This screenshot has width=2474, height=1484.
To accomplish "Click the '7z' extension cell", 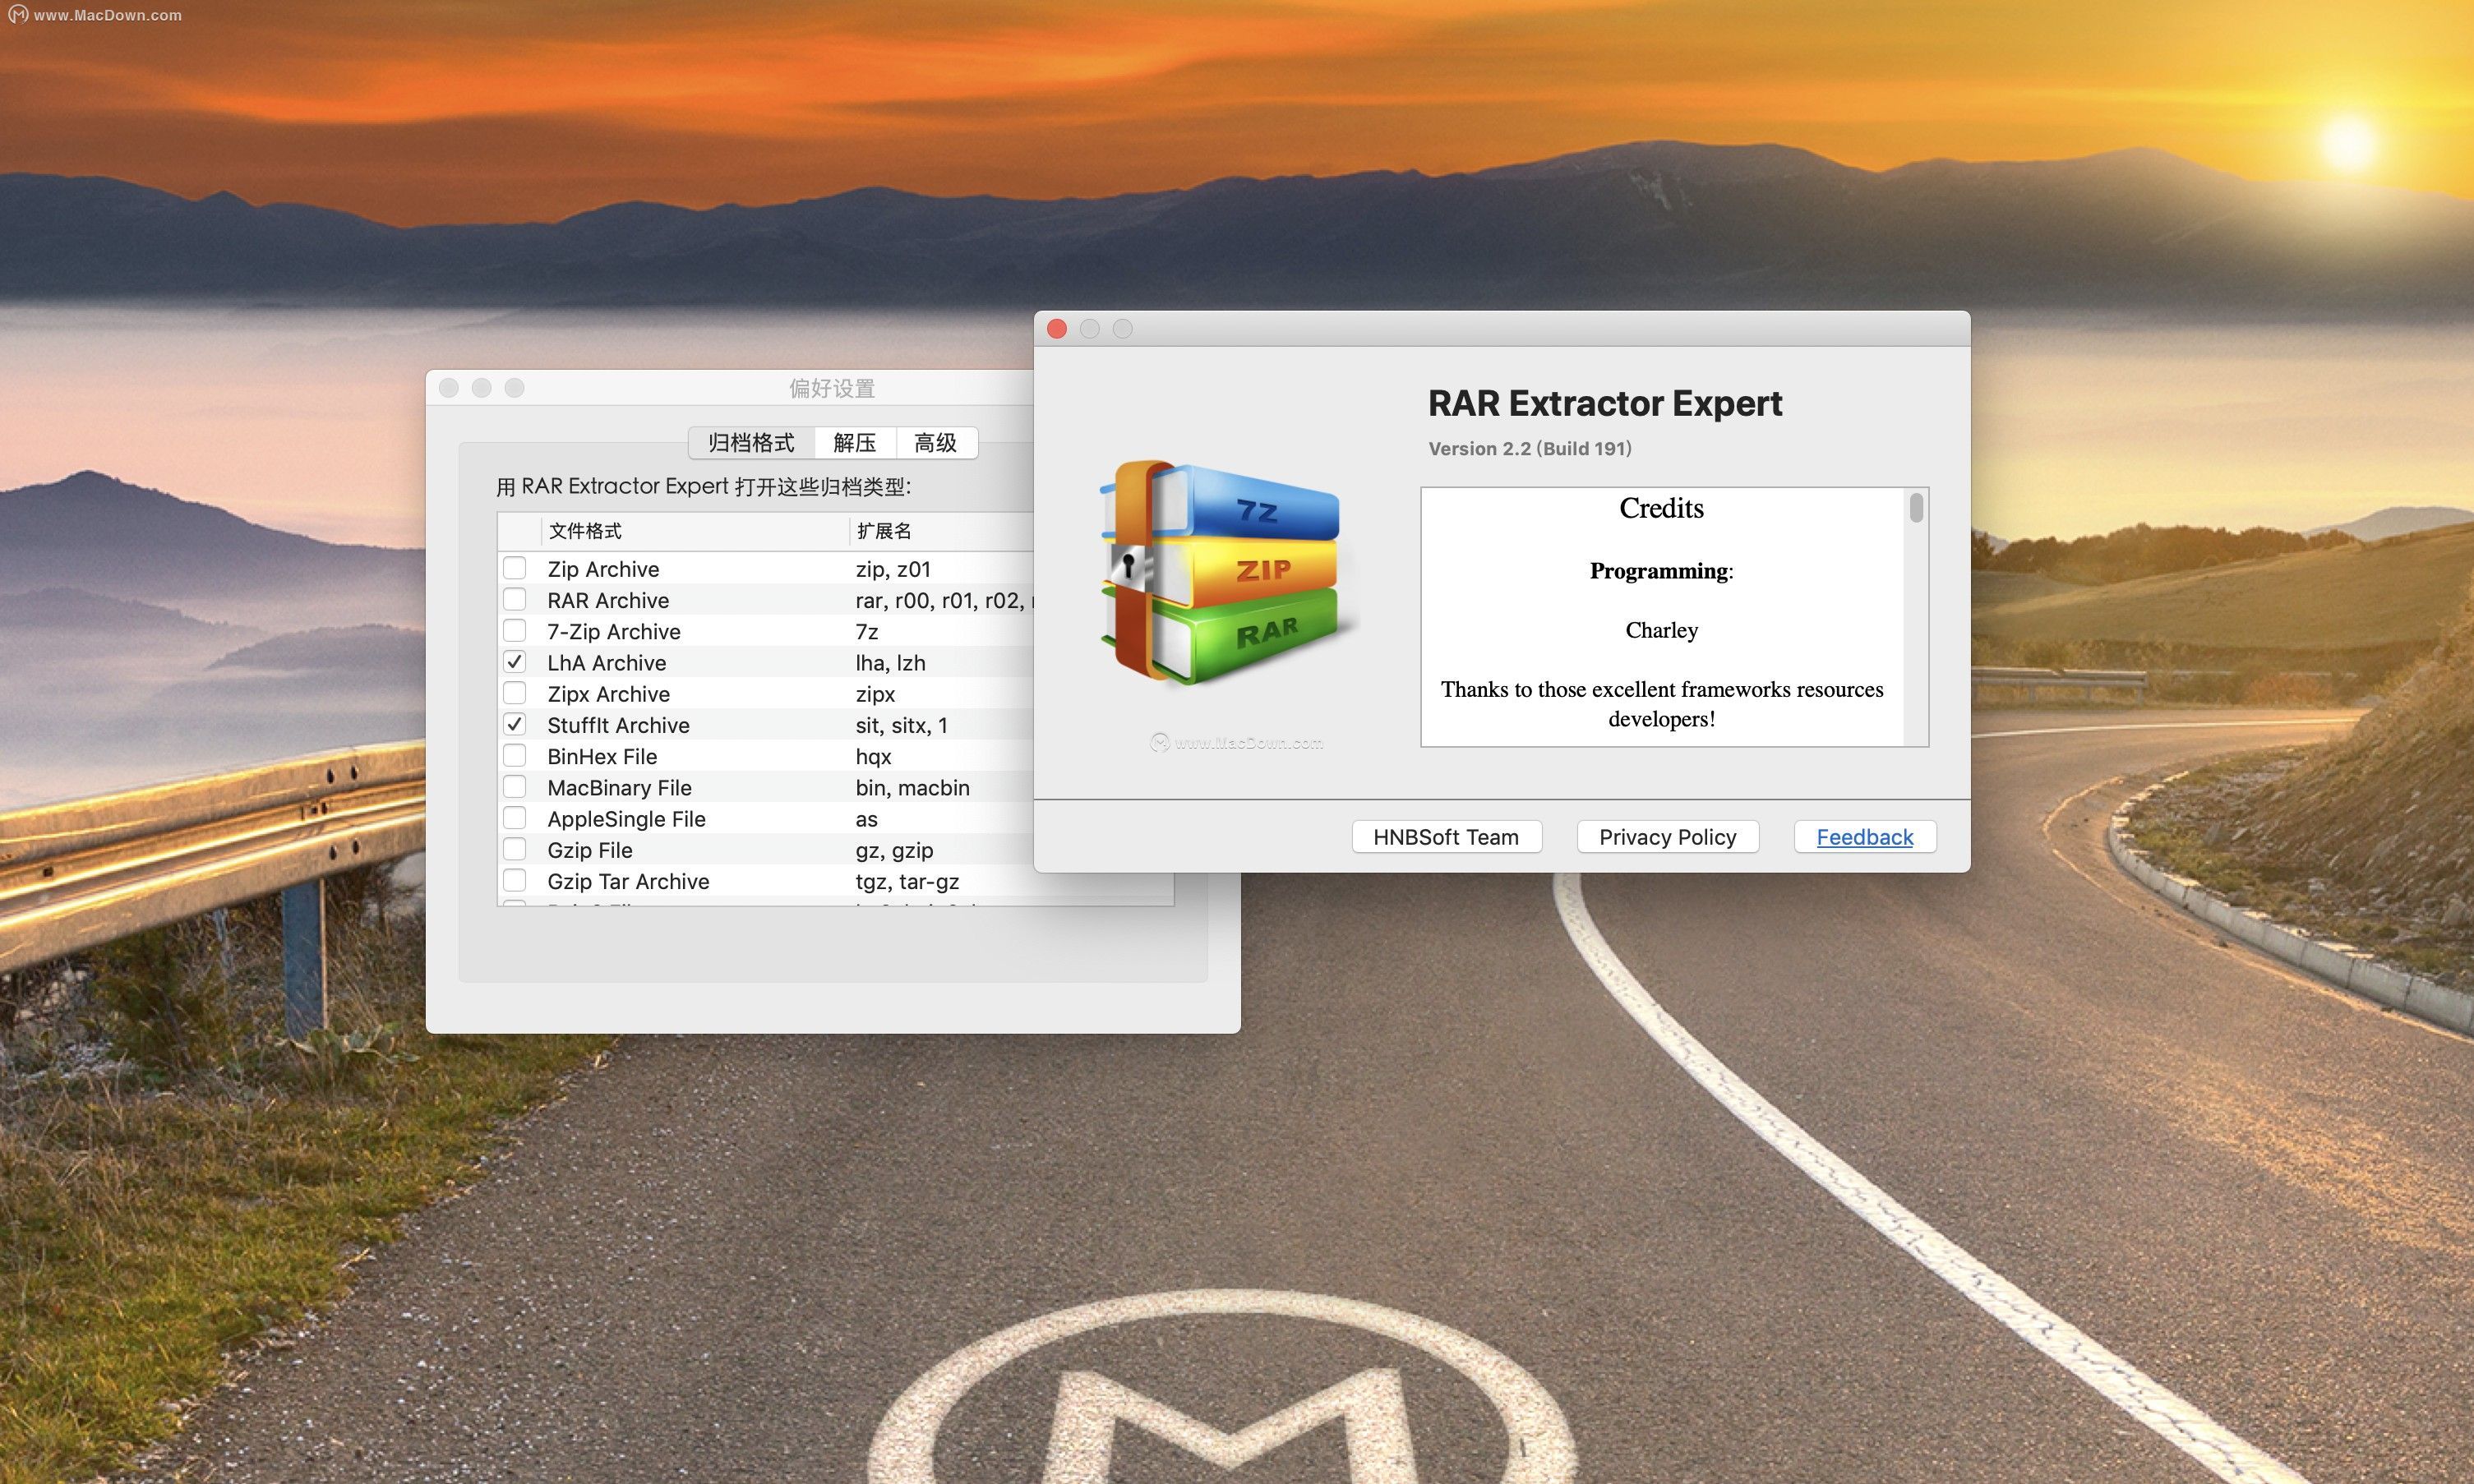I will click(867, 631).
